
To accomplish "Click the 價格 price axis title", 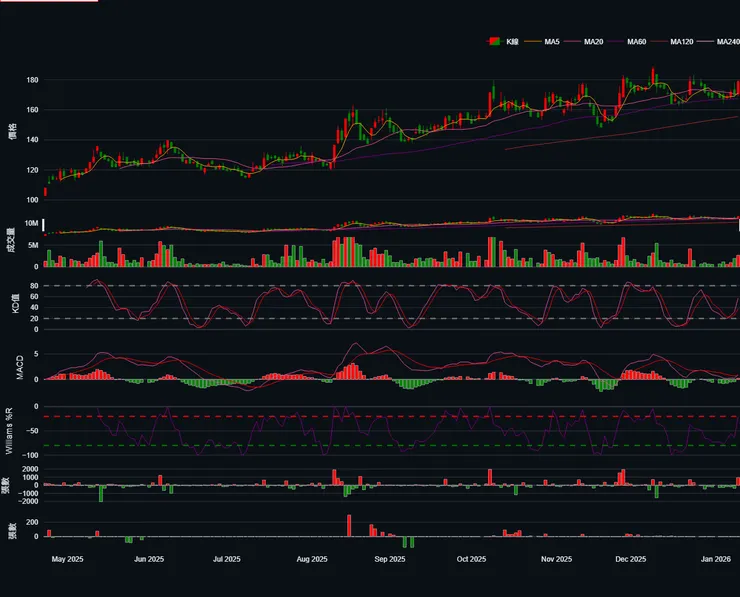I will point(12,131).
